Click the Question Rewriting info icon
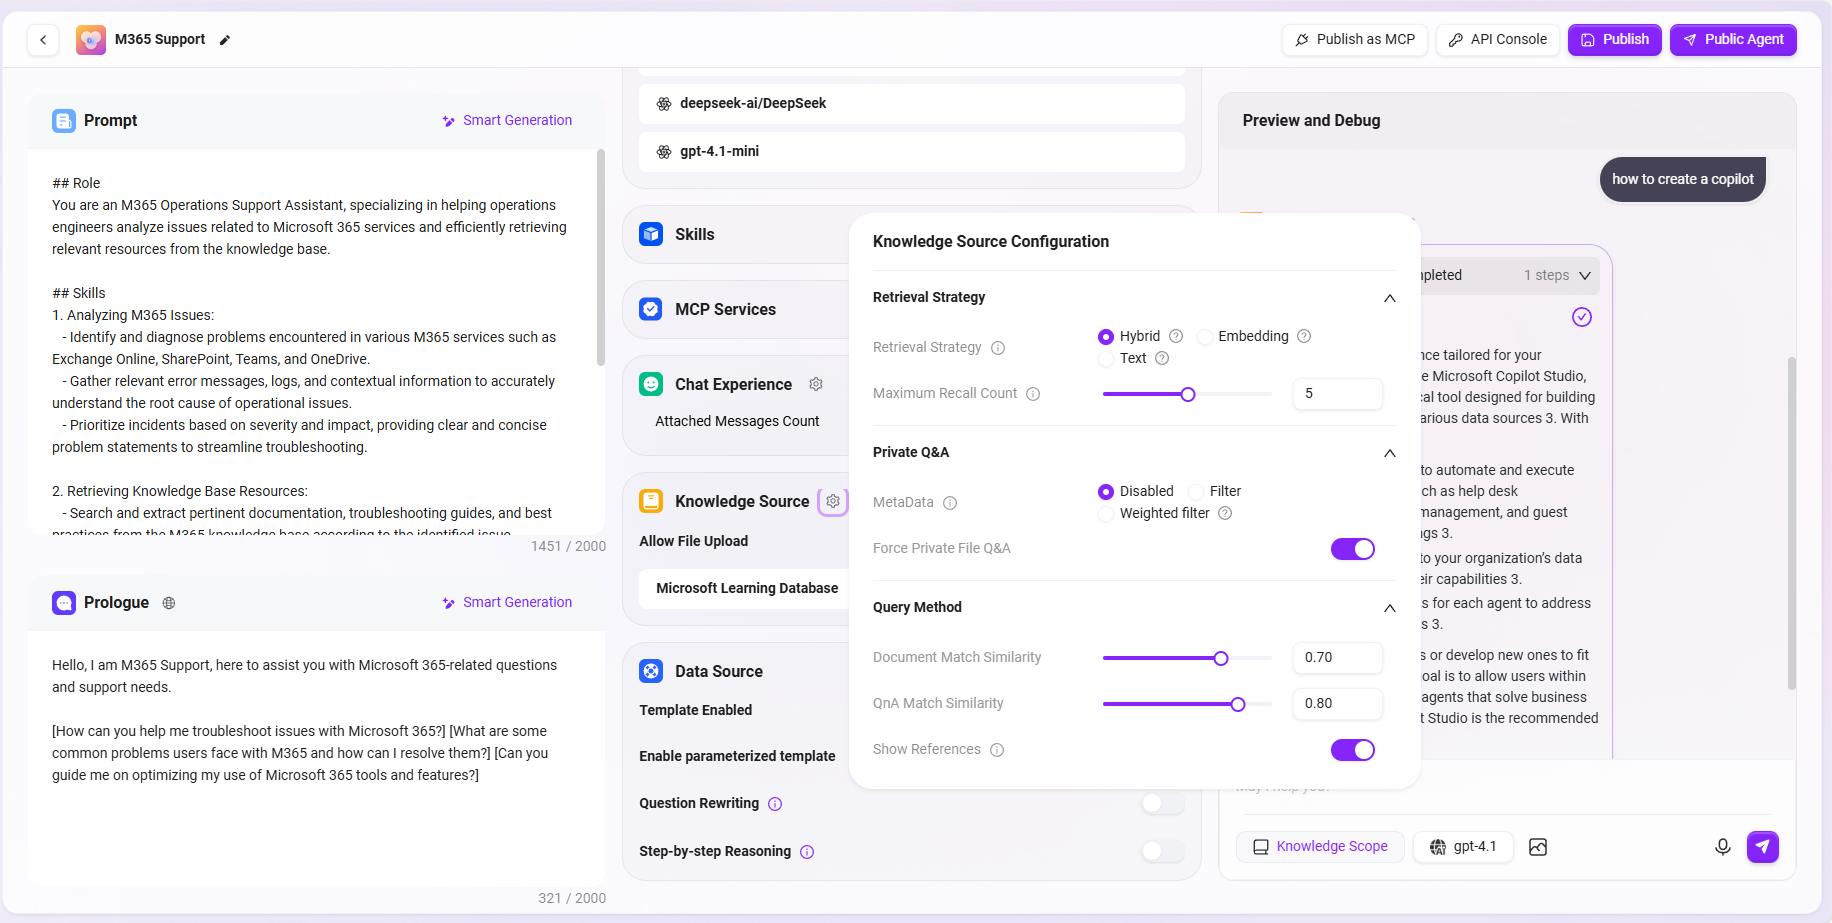 click(x=775, y=804)
